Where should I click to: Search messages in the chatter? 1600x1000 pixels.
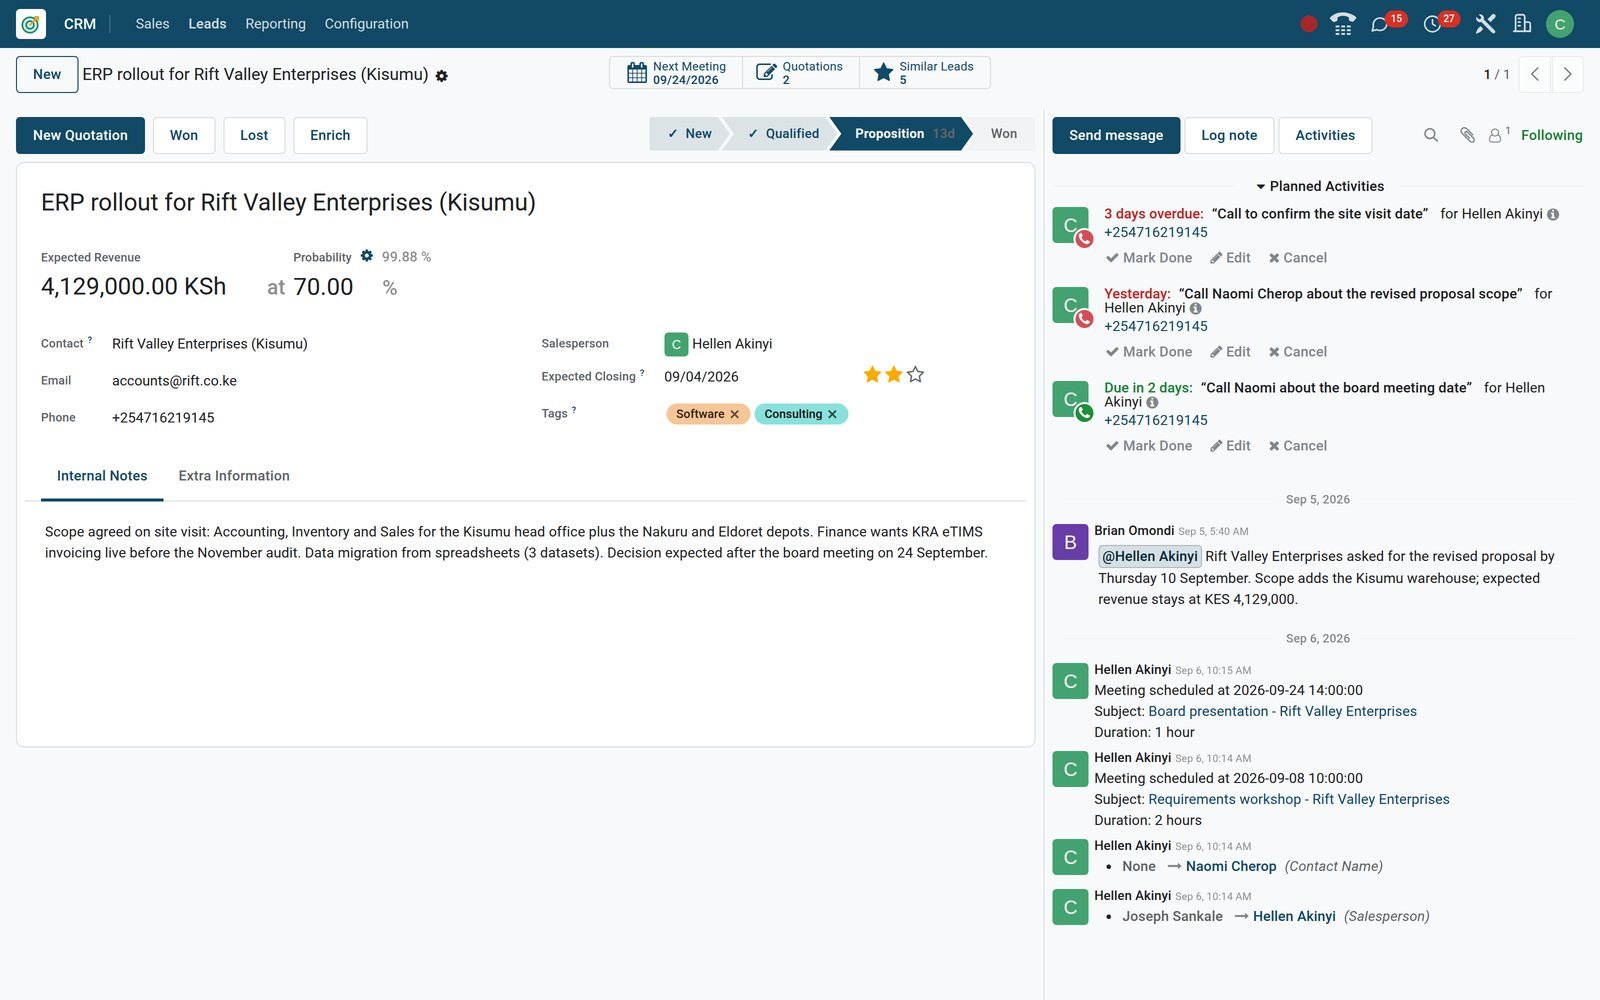coord(1431,135)
